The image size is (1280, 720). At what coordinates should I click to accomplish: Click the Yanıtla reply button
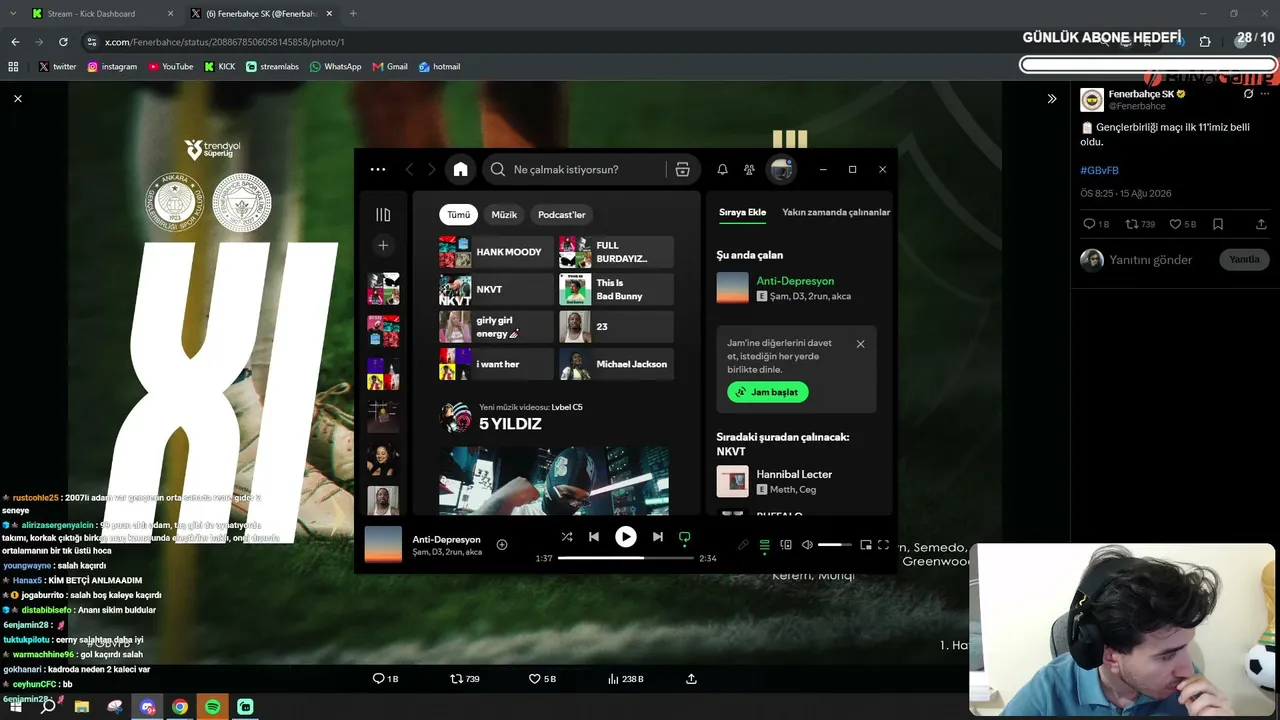[x=1244, y=260]
